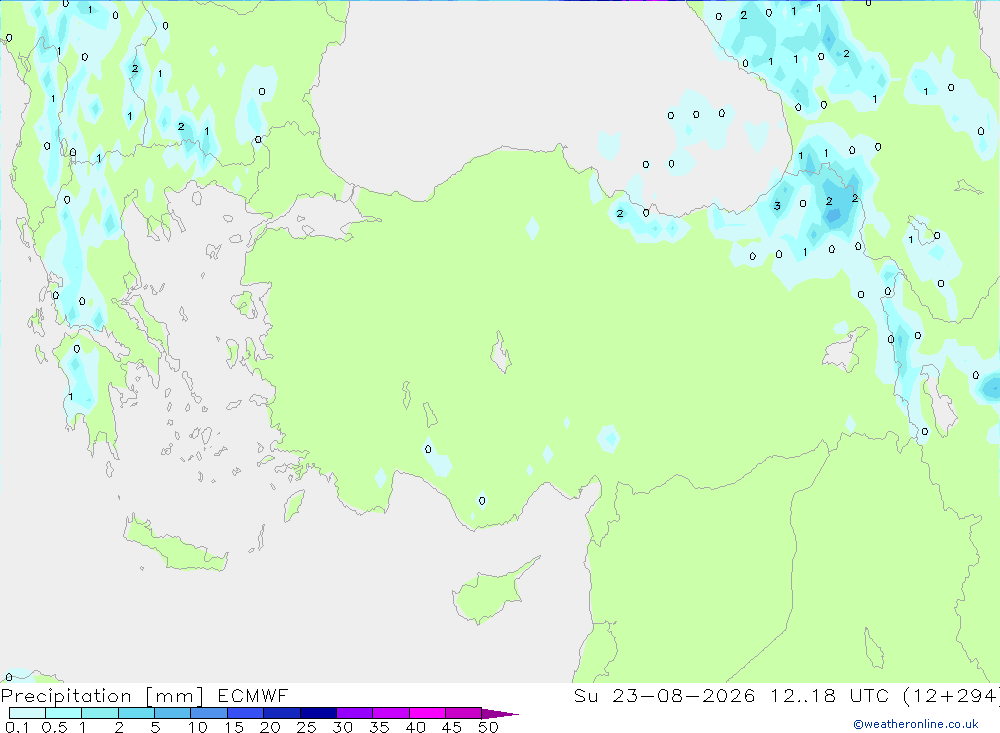Click the 2–5 mm legend color swatch
This screenshot has height=733, width=1000.
point(136,713)
